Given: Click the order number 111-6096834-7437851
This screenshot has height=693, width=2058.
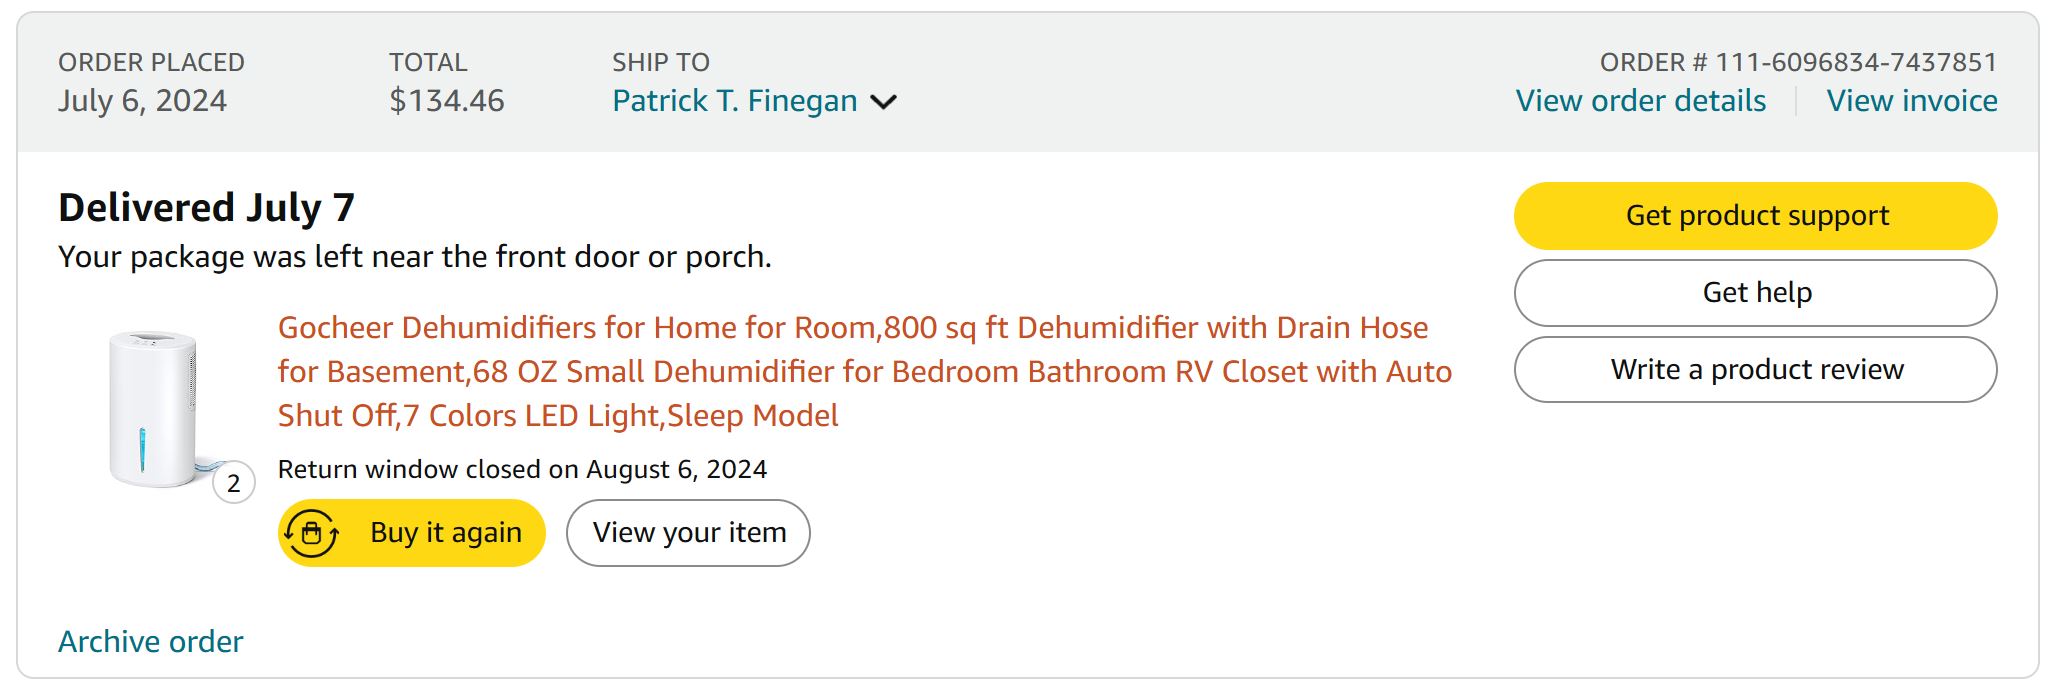Looking at the screenshot, I should coord(1797,62).
